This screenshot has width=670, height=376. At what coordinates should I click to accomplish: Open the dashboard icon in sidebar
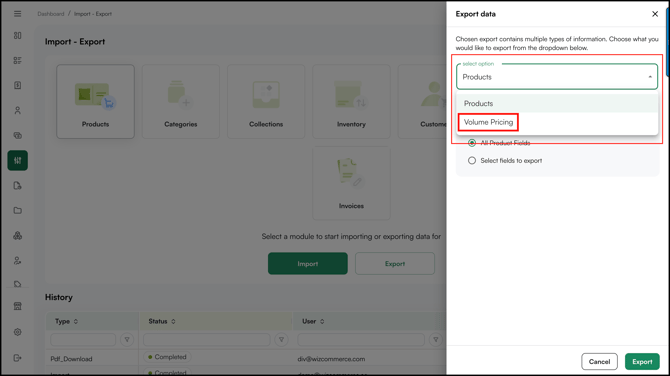pyautogui.click(x=18, y=35)
